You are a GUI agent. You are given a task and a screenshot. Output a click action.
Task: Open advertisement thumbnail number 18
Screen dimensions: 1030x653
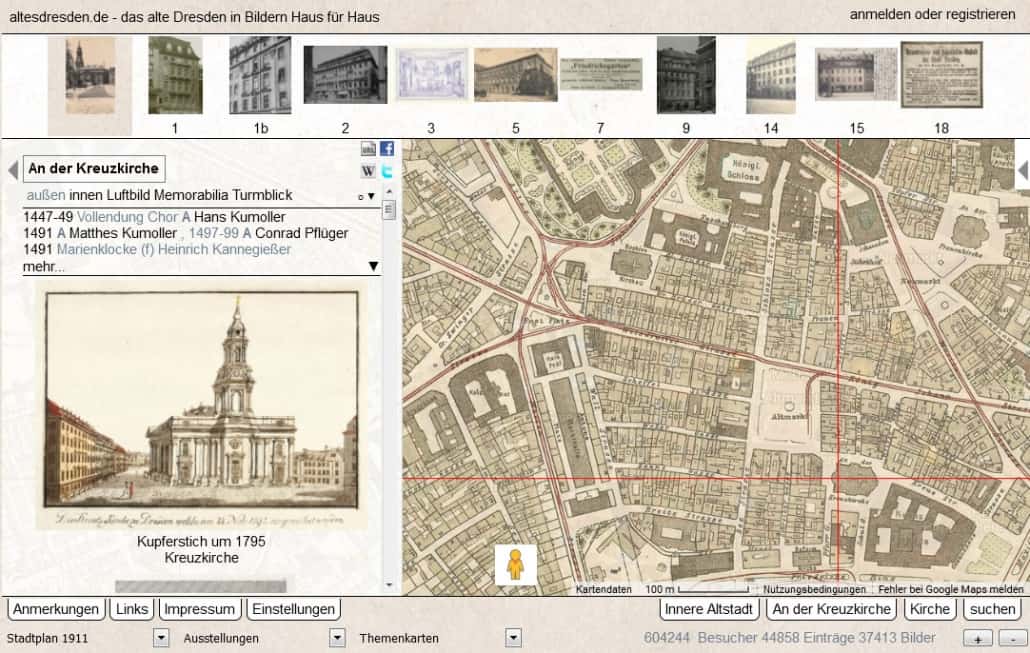[941, 74]
